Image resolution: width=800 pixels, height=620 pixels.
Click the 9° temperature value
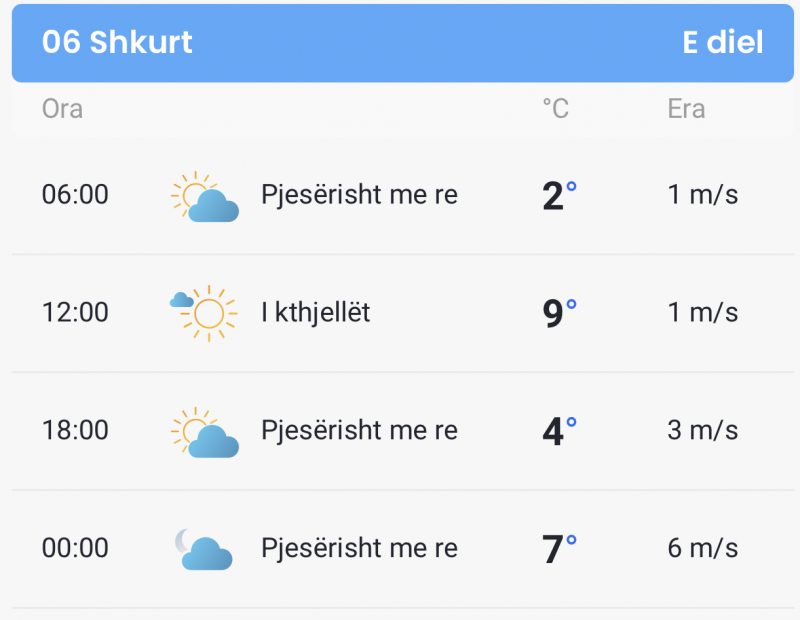559,313
